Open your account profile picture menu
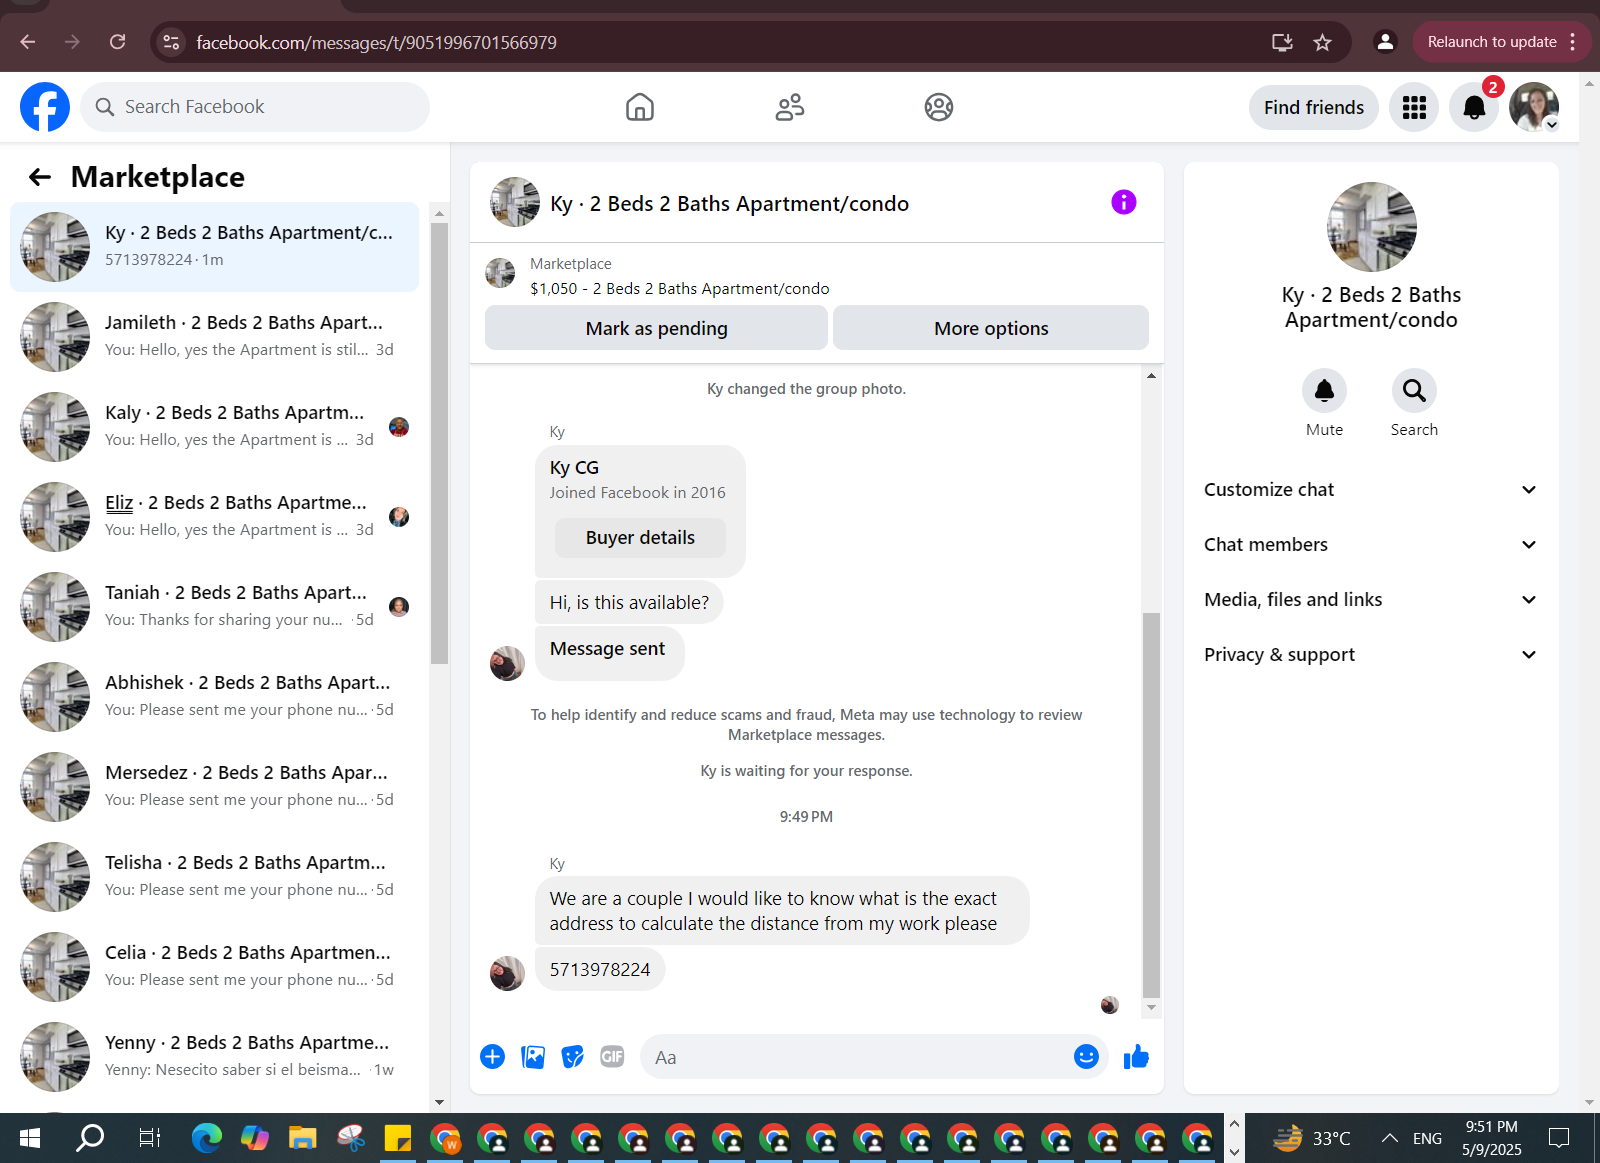1600x1163 pixels. (x=1534, y=107)
